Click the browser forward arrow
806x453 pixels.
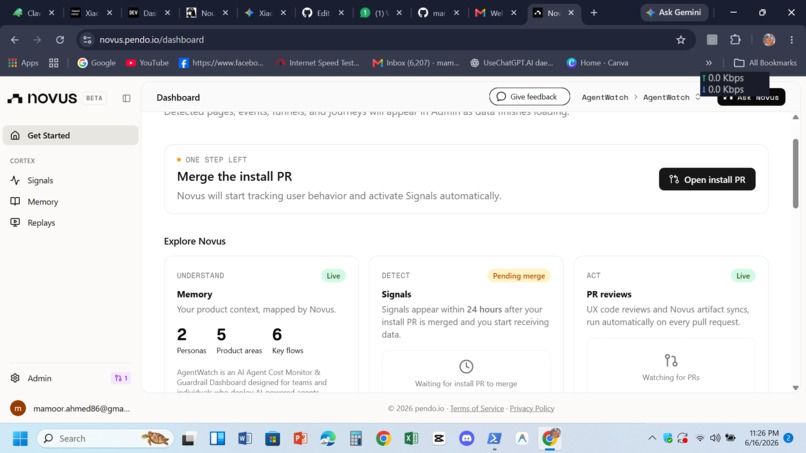pyautogui.click(x=37, y=40)
